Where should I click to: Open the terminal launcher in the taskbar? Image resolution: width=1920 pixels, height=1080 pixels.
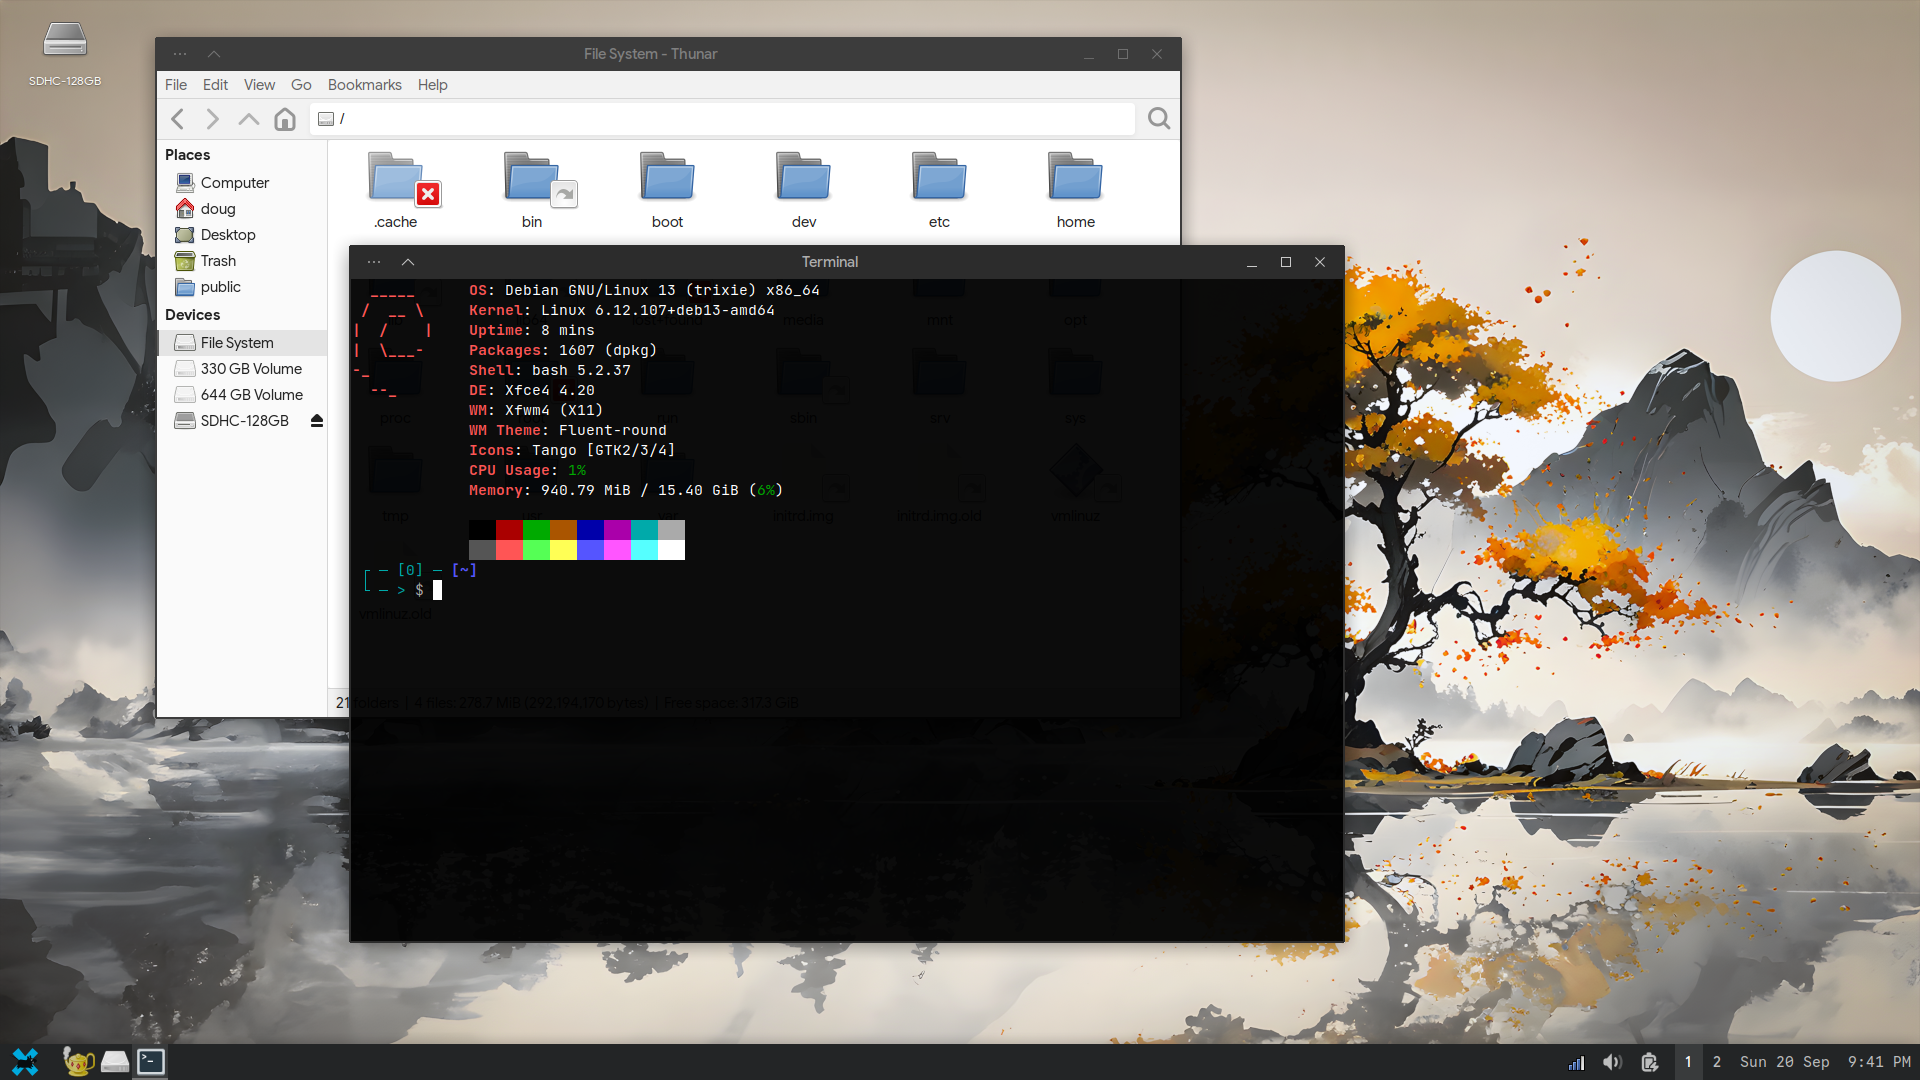151,1061
